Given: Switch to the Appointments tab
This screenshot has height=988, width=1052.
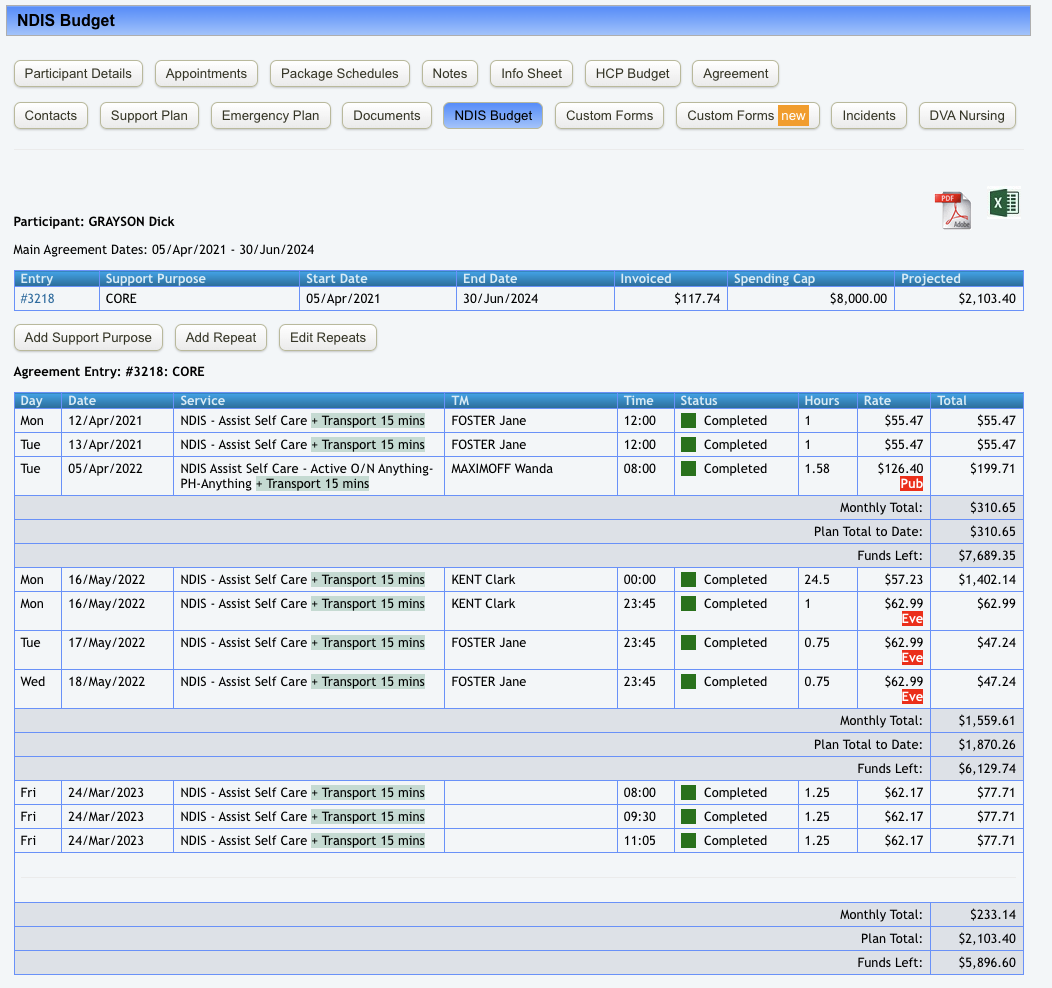Looking at the screenshot, I should 206,74.
